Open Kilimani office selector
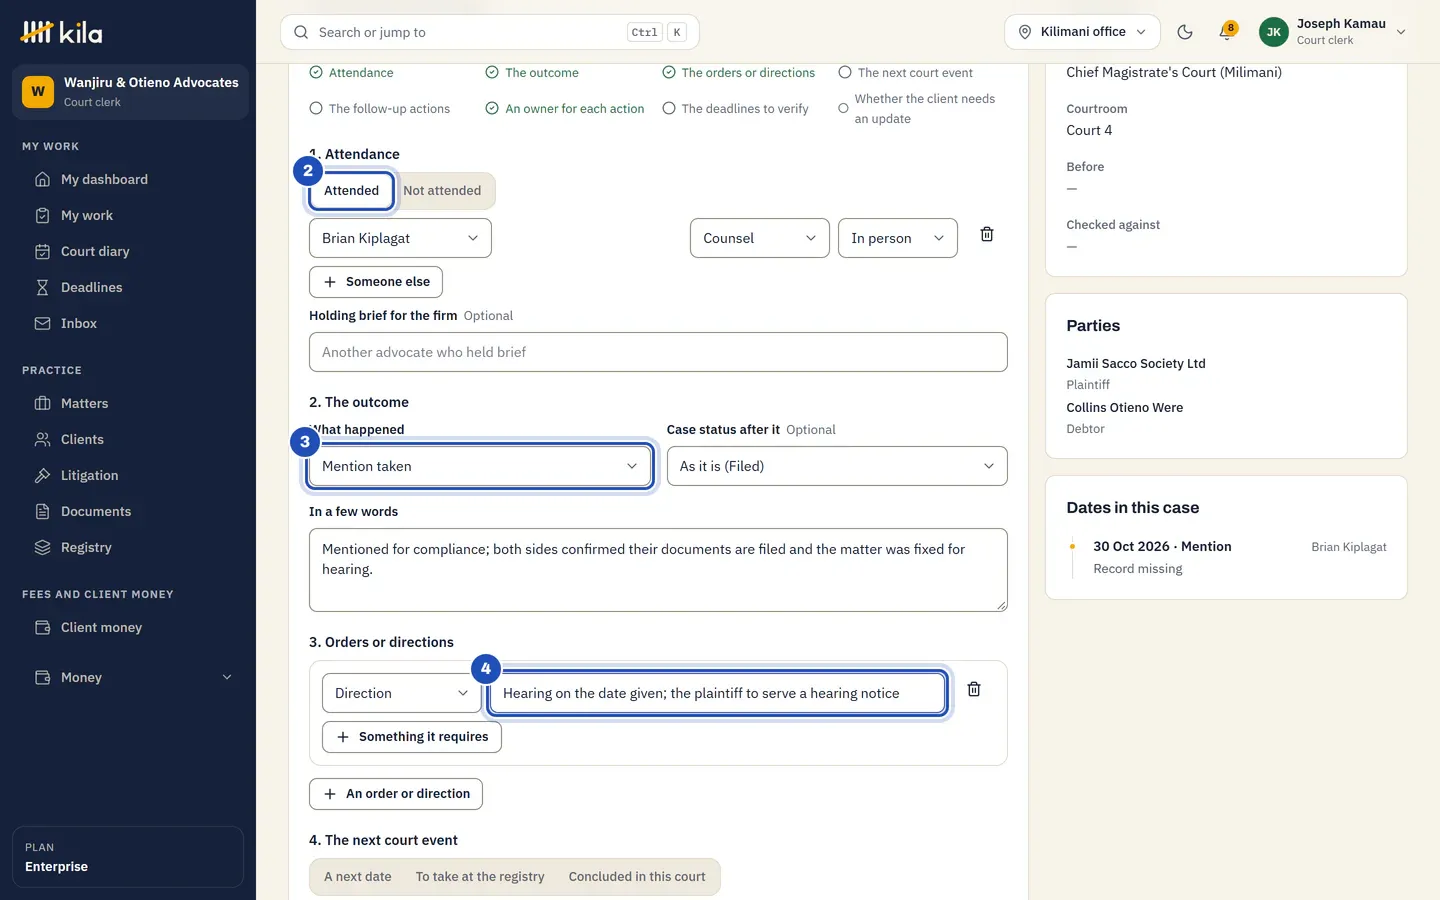The height and width of the screenshot is (900, 1440). [x=1082, y=32]
